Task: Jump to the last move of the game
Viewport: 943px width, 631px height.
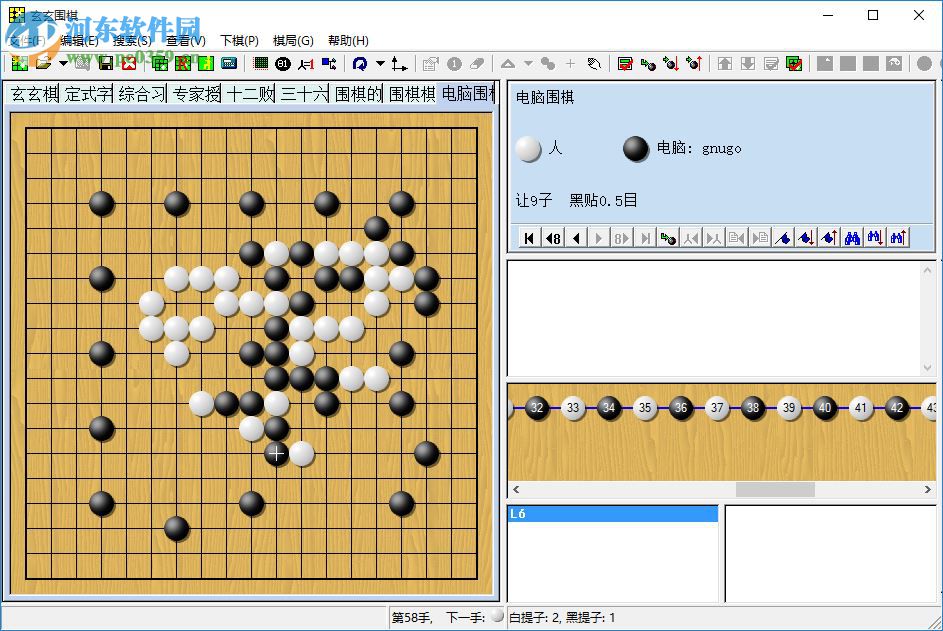Action: (x=643, y=237)
